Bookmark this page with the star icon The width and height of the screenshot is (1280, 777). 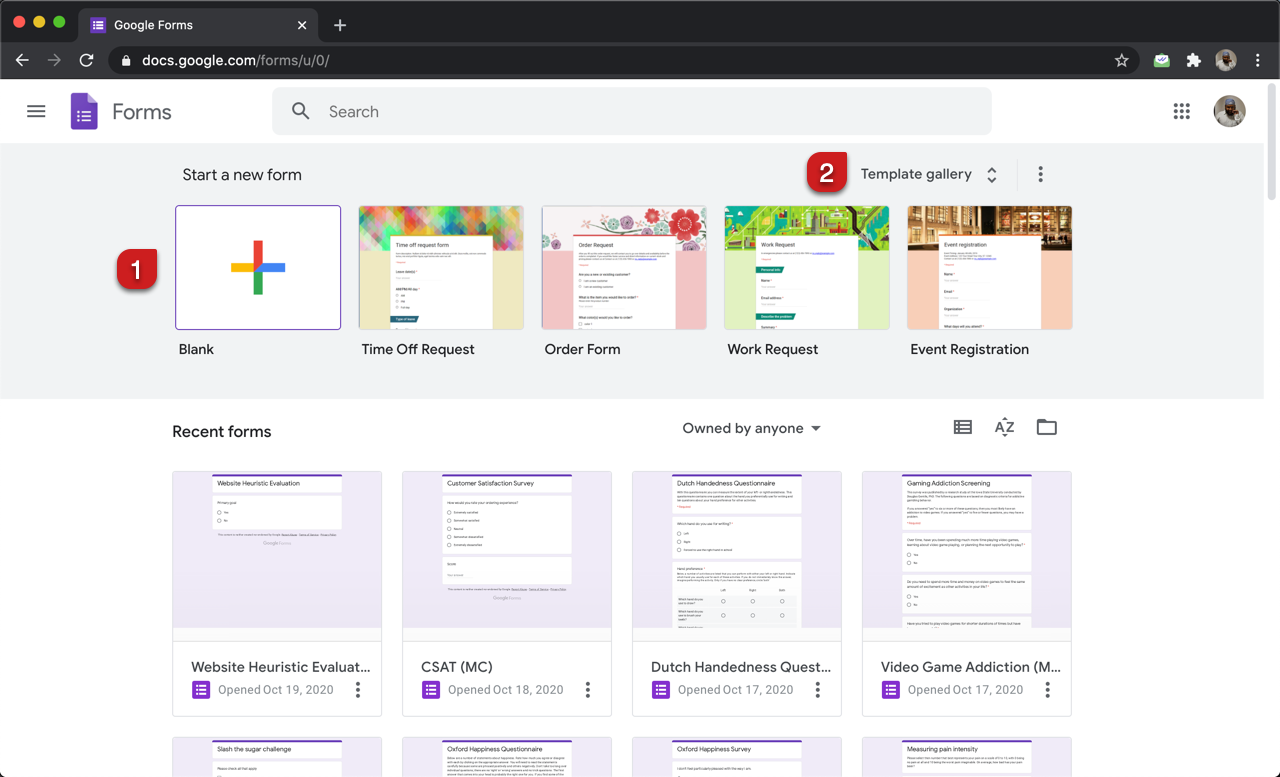point(1121,60)
